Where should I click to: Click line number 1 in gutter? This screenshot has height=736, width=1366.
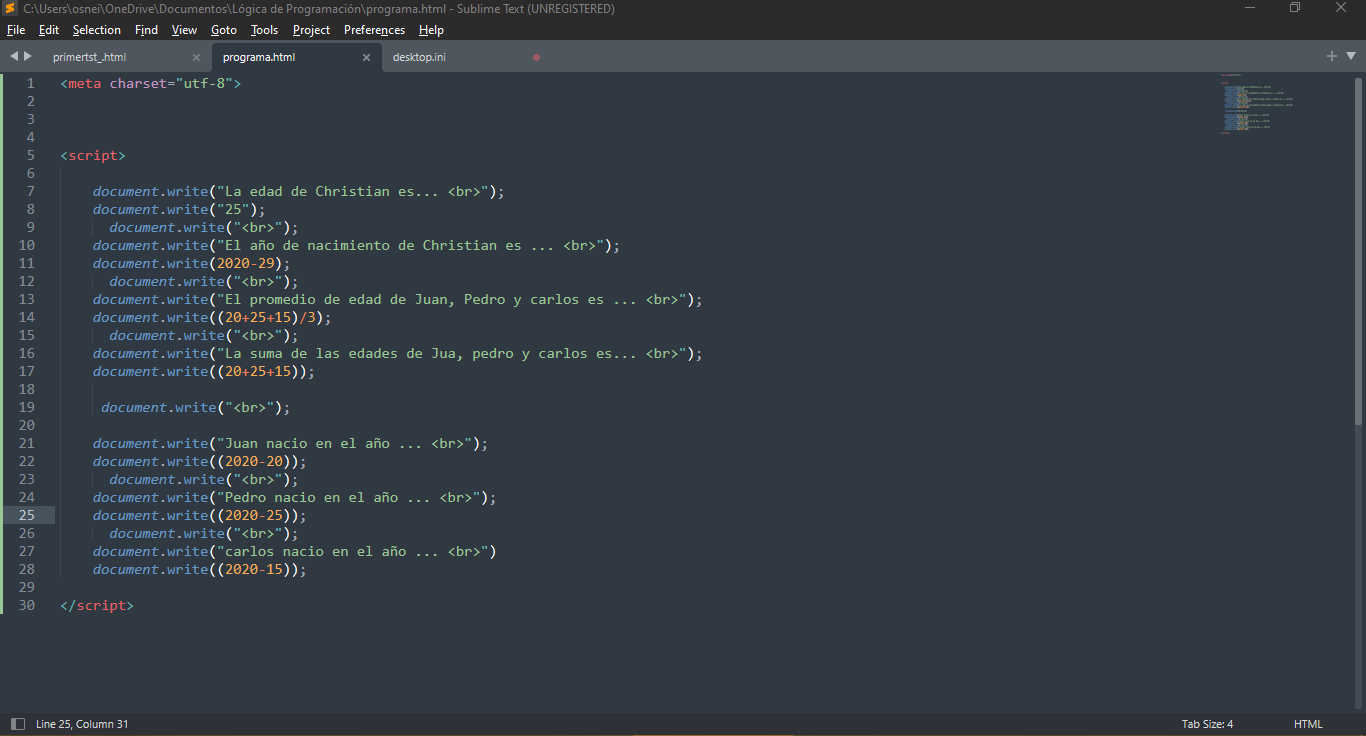31,83
